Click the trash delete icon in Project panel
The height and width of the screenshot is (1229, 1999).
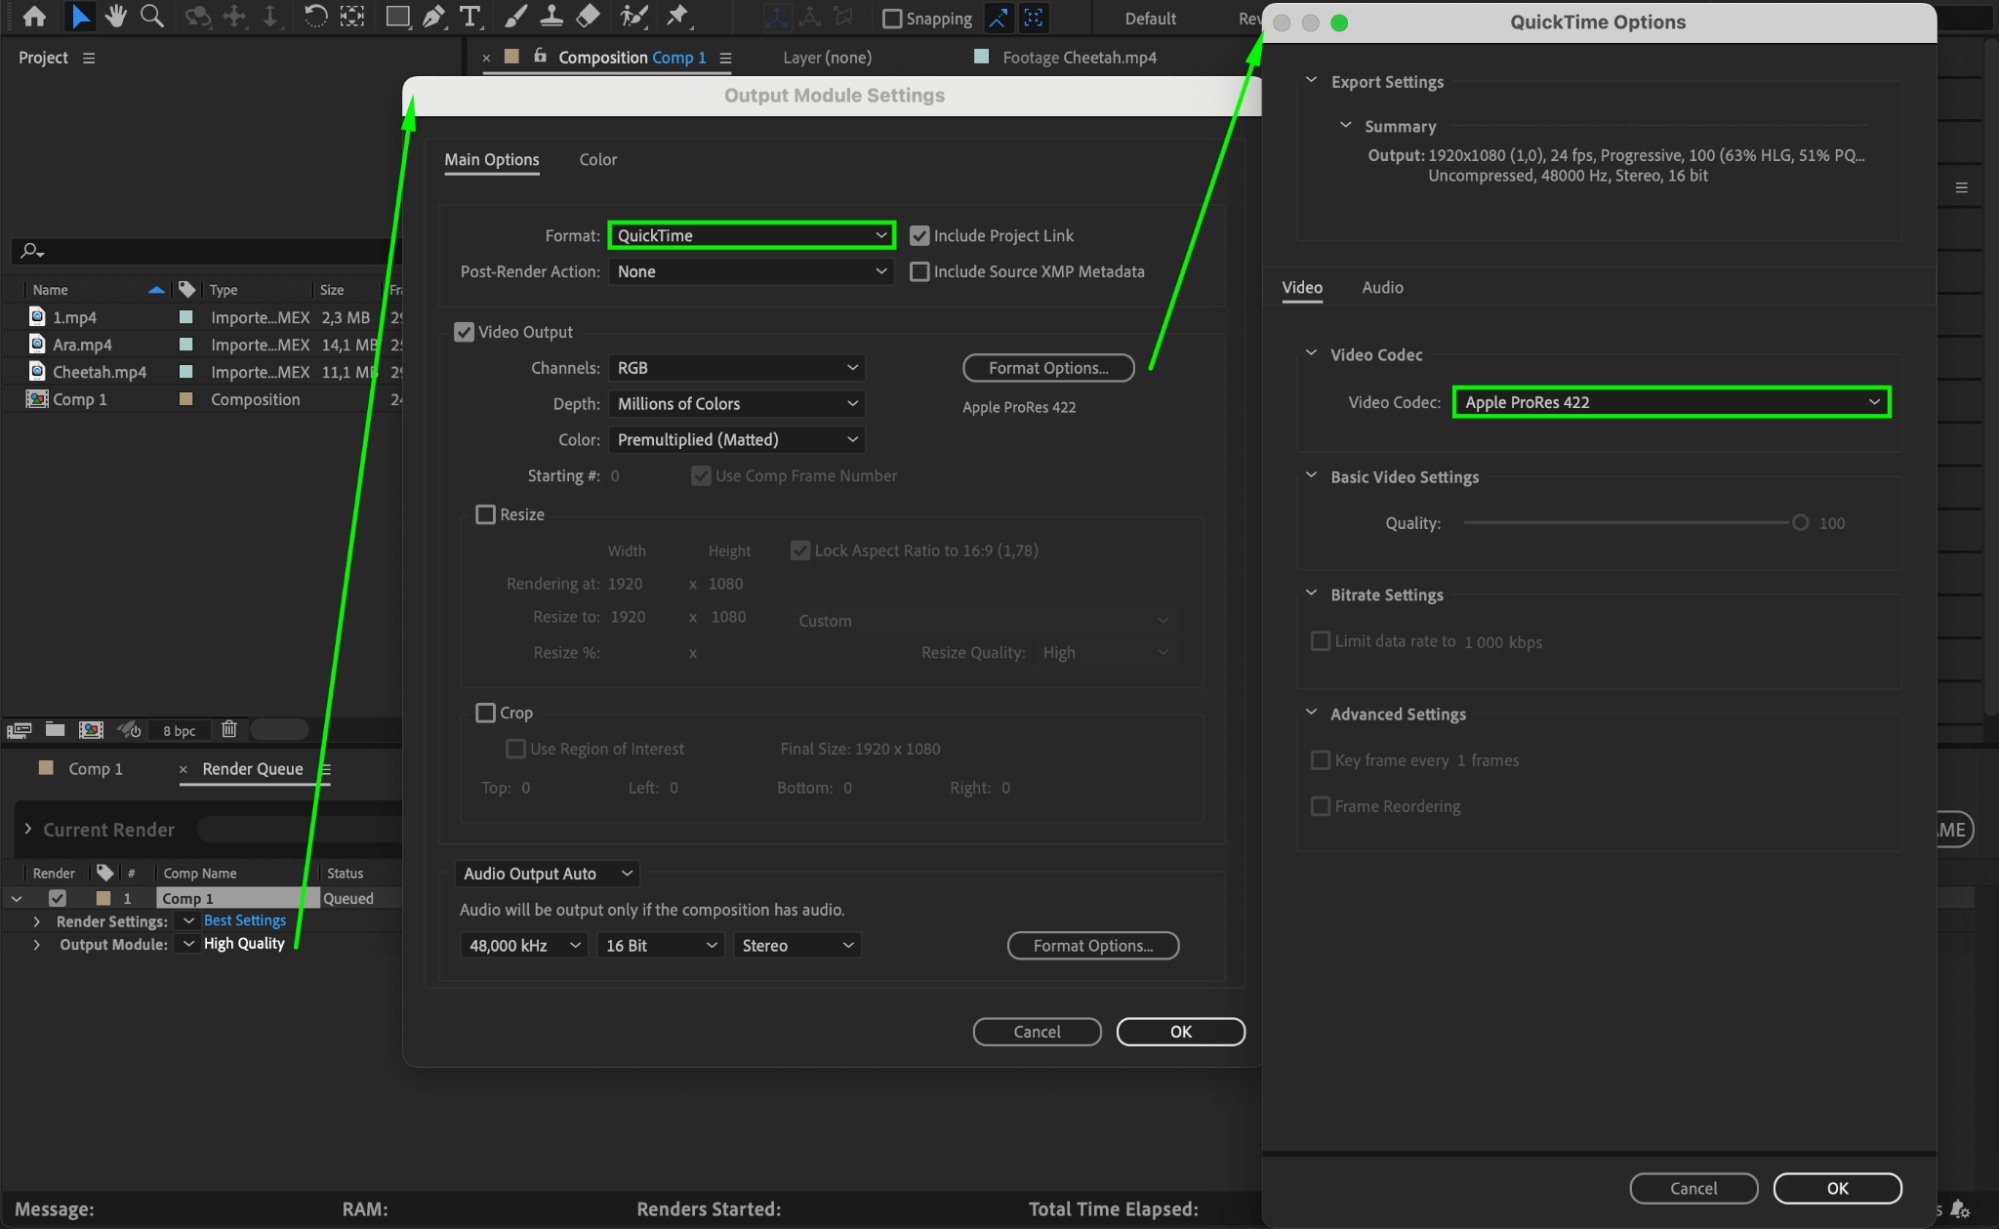click(229, 729)
